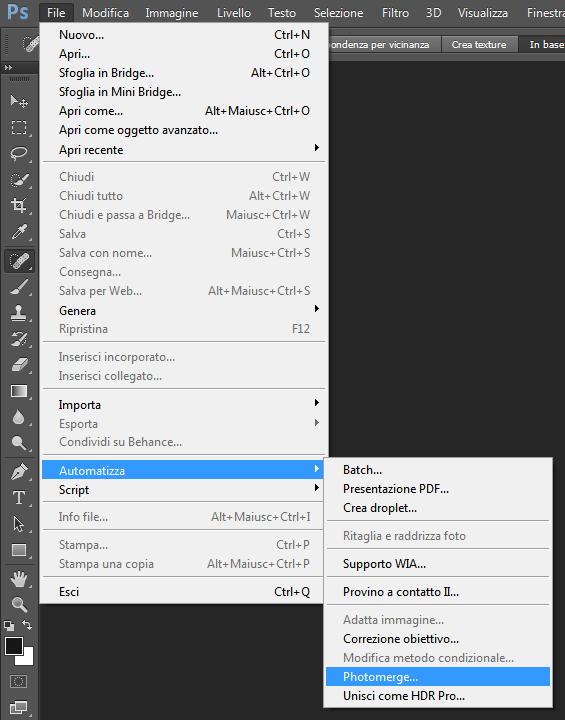This screenshot has width=565, height=720.
Task: Select Provino a contatto II...
Action: tap(438, 591)
